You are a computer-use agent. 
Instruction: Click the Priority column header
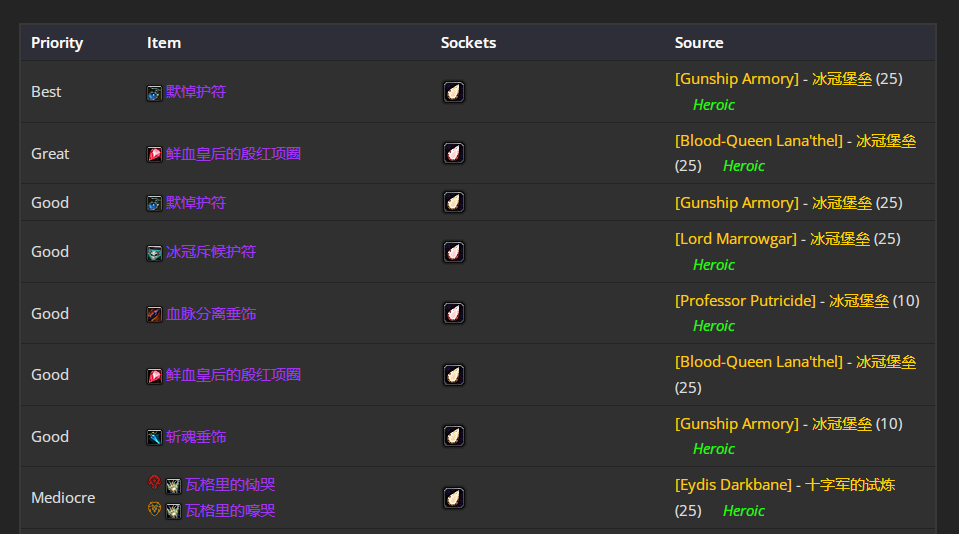[57, 43]
